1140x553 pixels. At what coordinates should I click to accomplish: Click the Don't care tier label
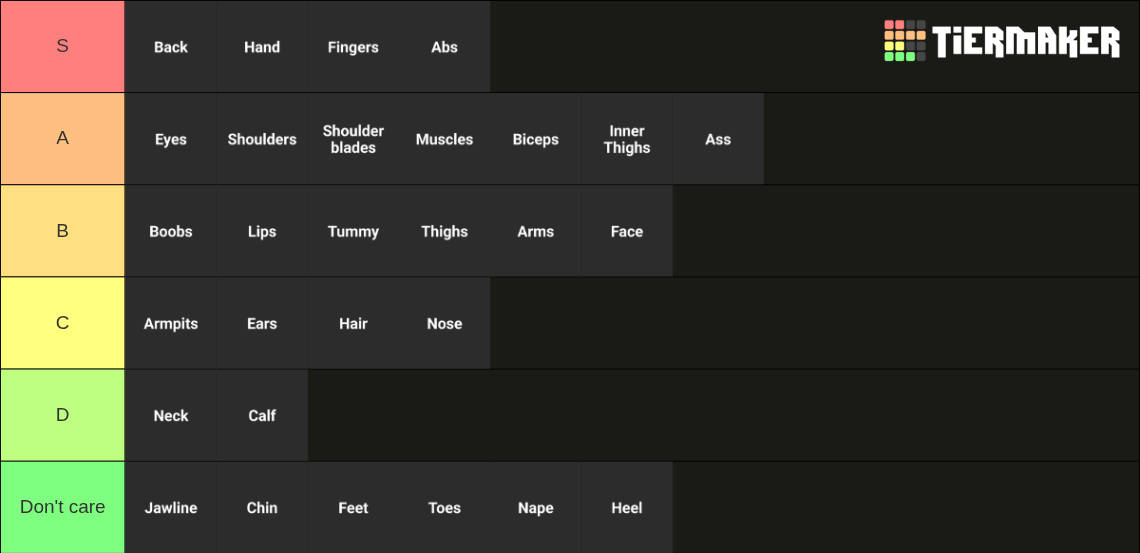point(63,507)
